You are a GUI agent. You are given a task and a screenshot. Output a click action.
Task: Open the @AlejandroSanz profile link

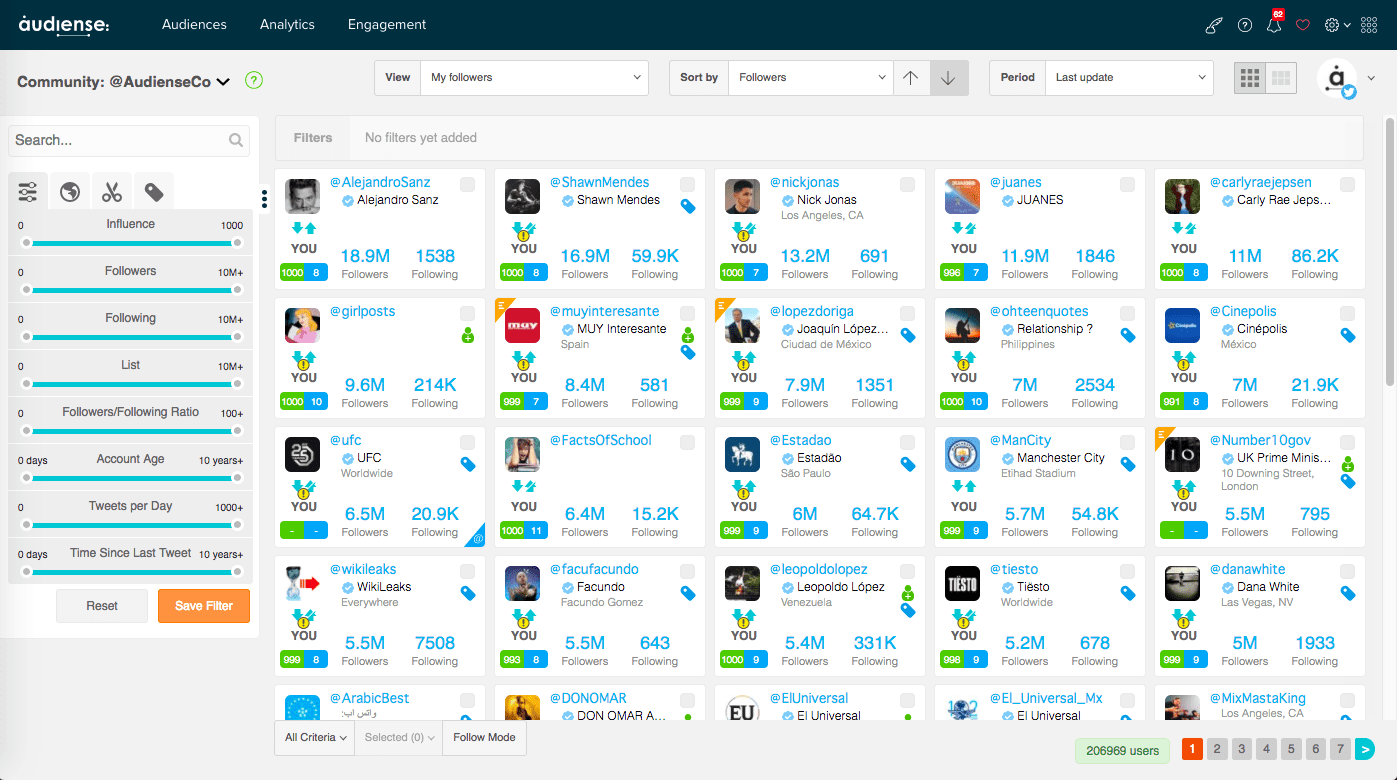point(380,182)
